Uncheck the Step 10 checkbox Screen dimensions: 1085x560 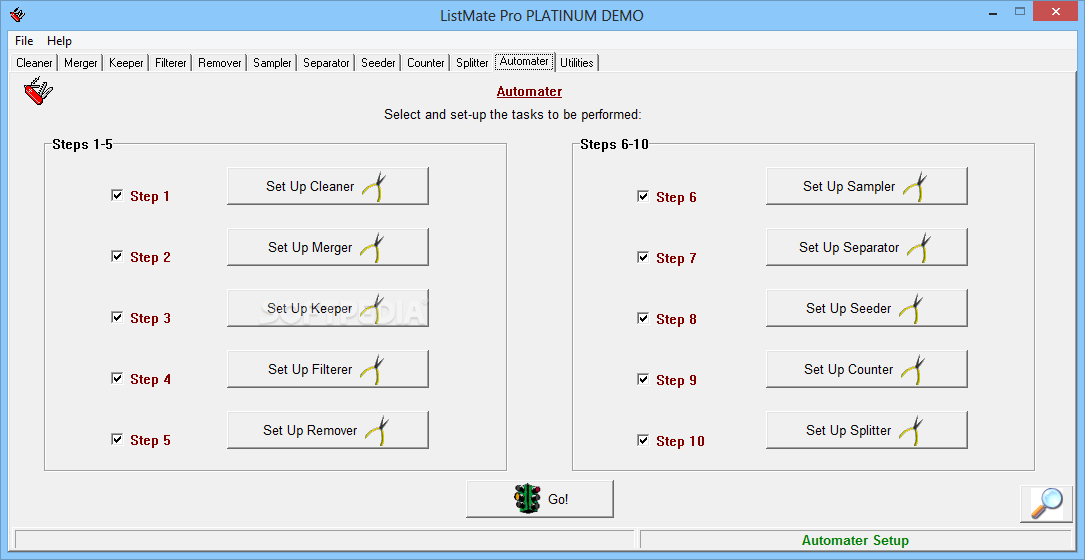coord(643,440)
